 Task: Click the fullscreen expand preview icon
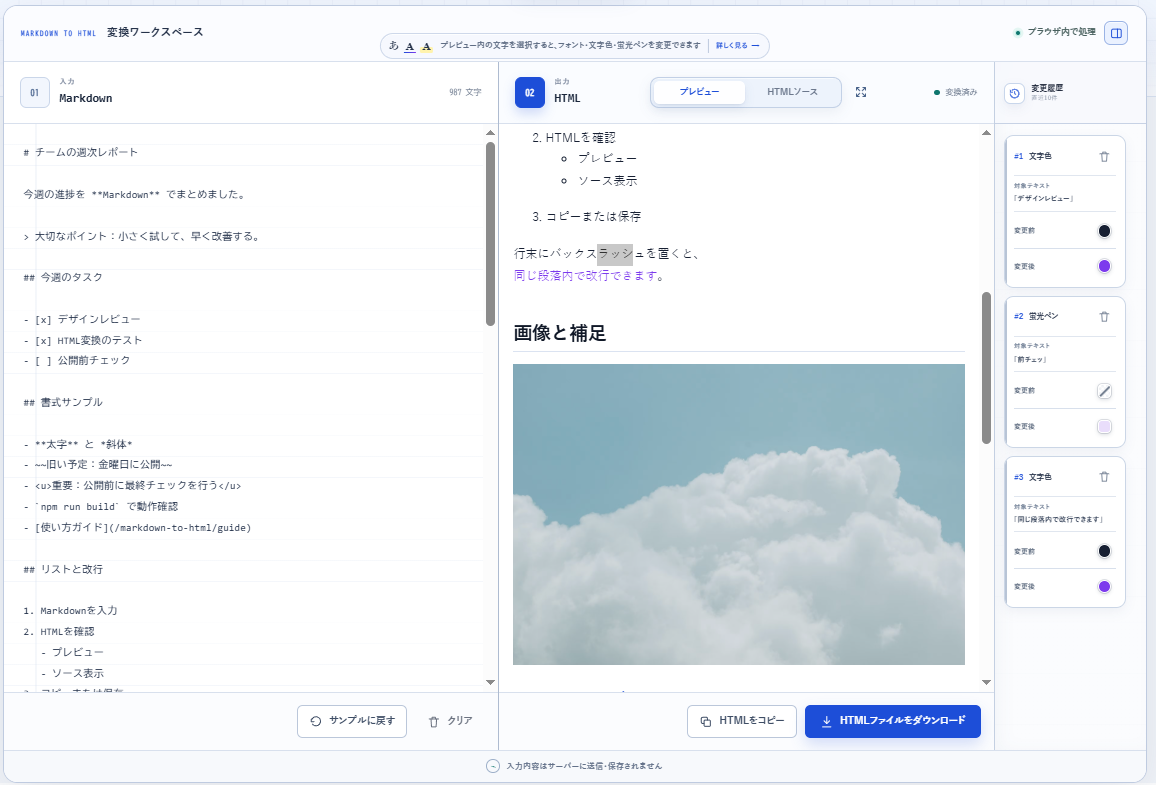[x=860, y=92]
